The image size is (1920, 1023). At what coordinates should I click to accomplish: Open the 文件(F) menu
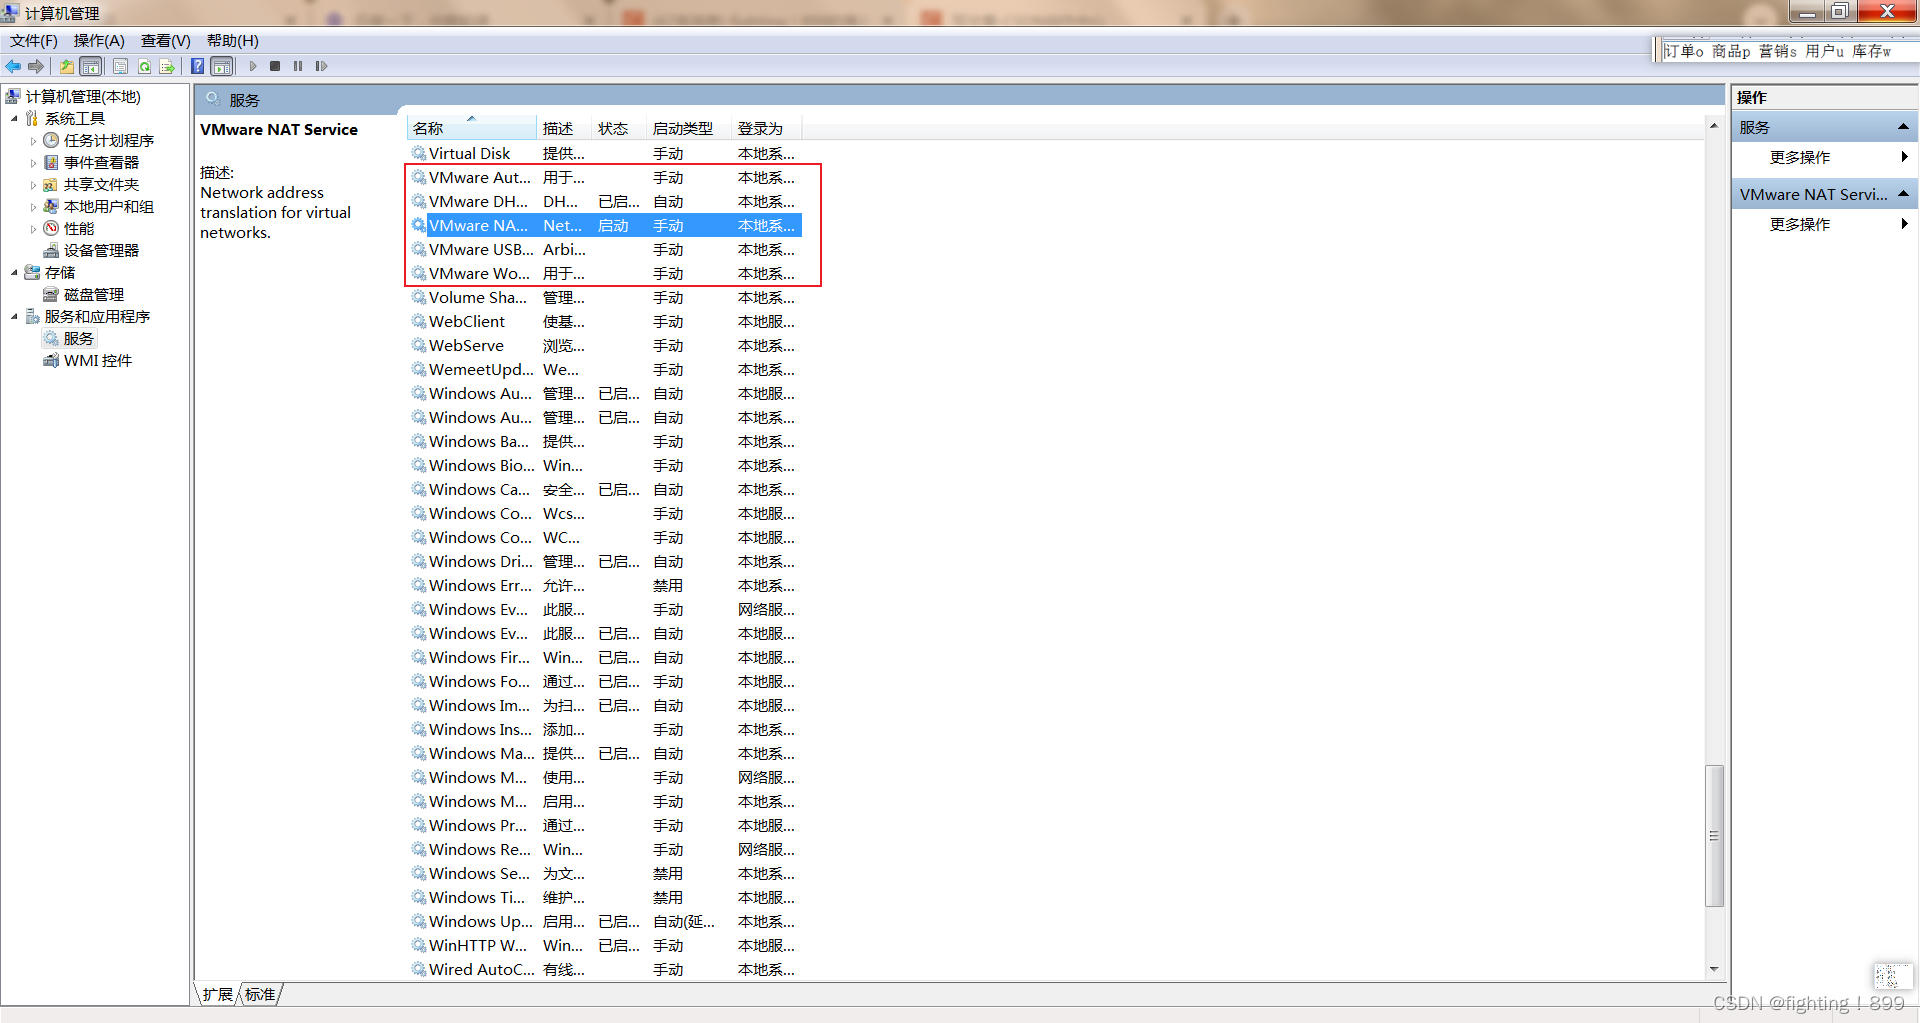tap(34, 41)
